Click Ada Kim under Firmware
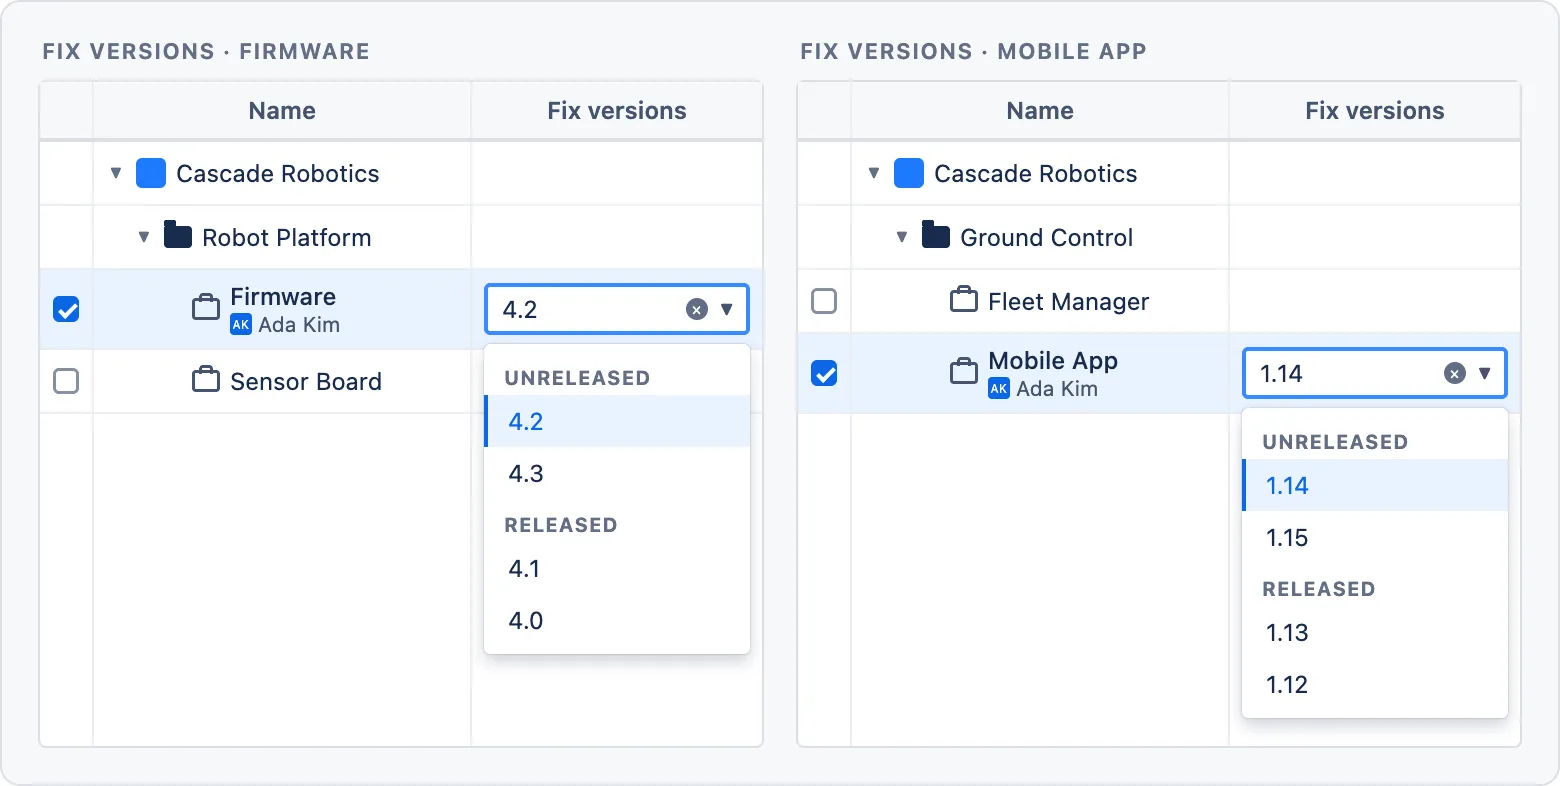This screenshot has height=786, width=1560. tap(299, 325)
